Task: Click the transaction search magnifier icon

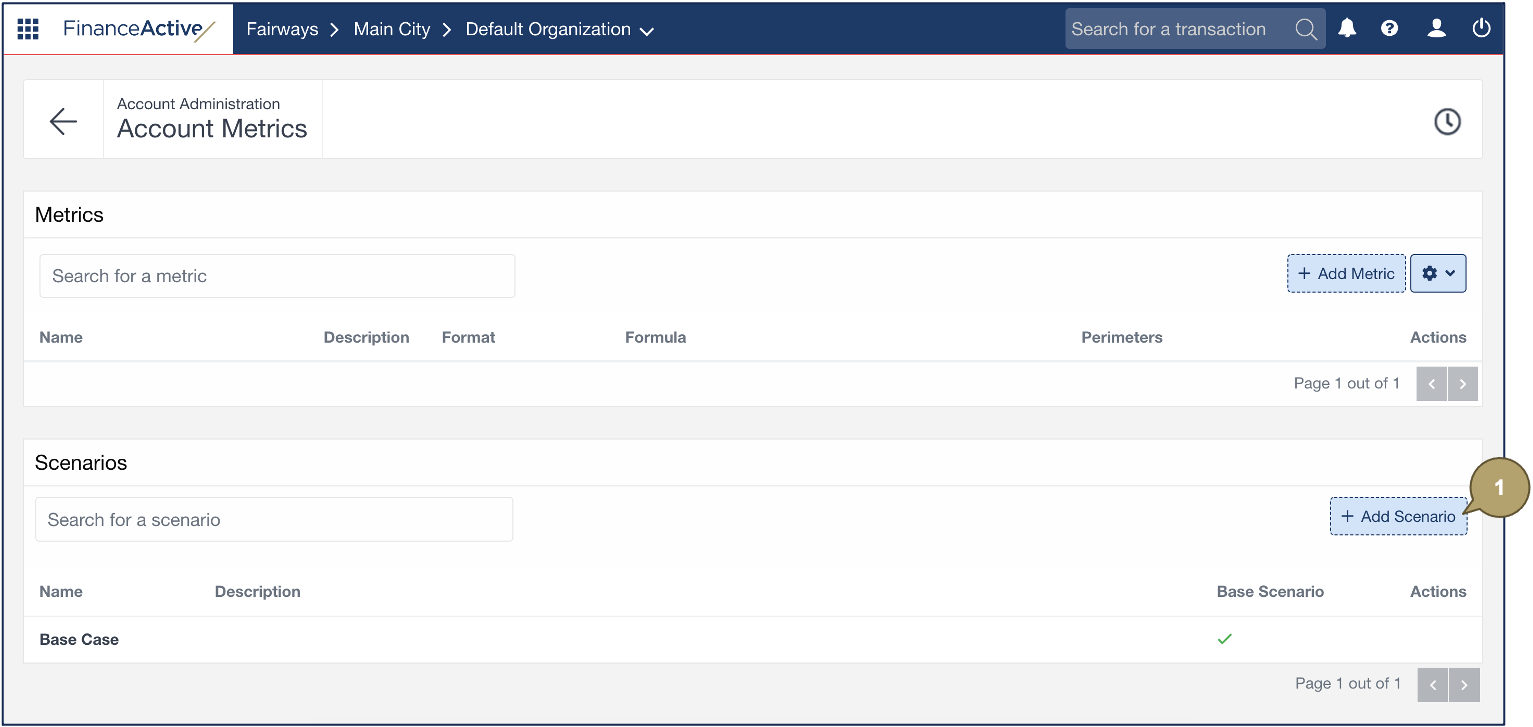Action: coord(1306,29)
